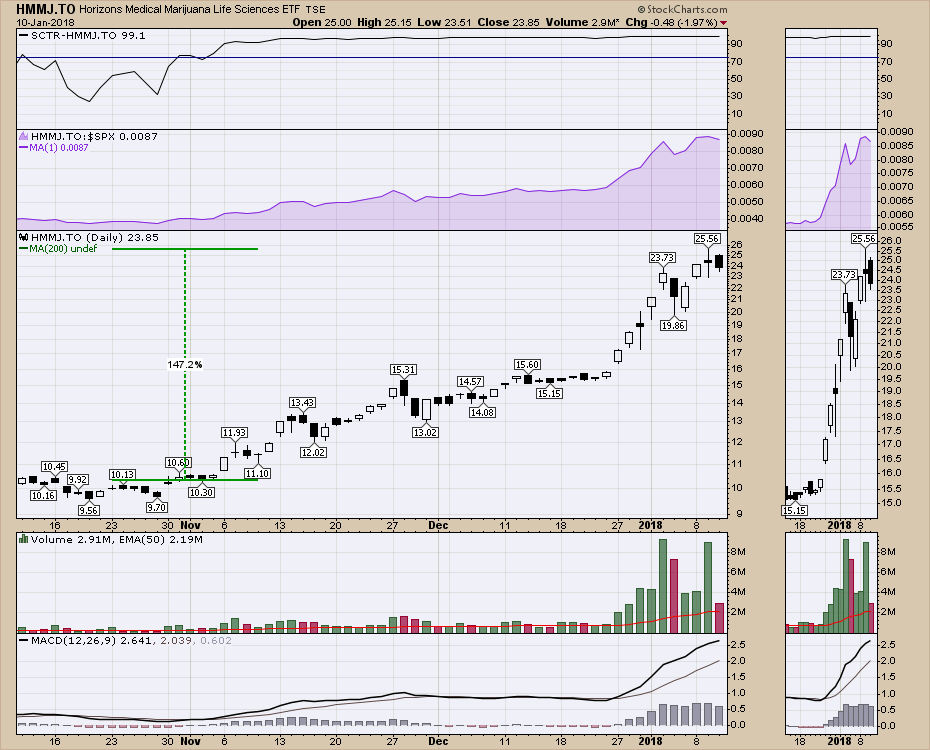Screen dimensions: 930x750
Task: Click the 15.60 price label
Action: tap(527, 365)
